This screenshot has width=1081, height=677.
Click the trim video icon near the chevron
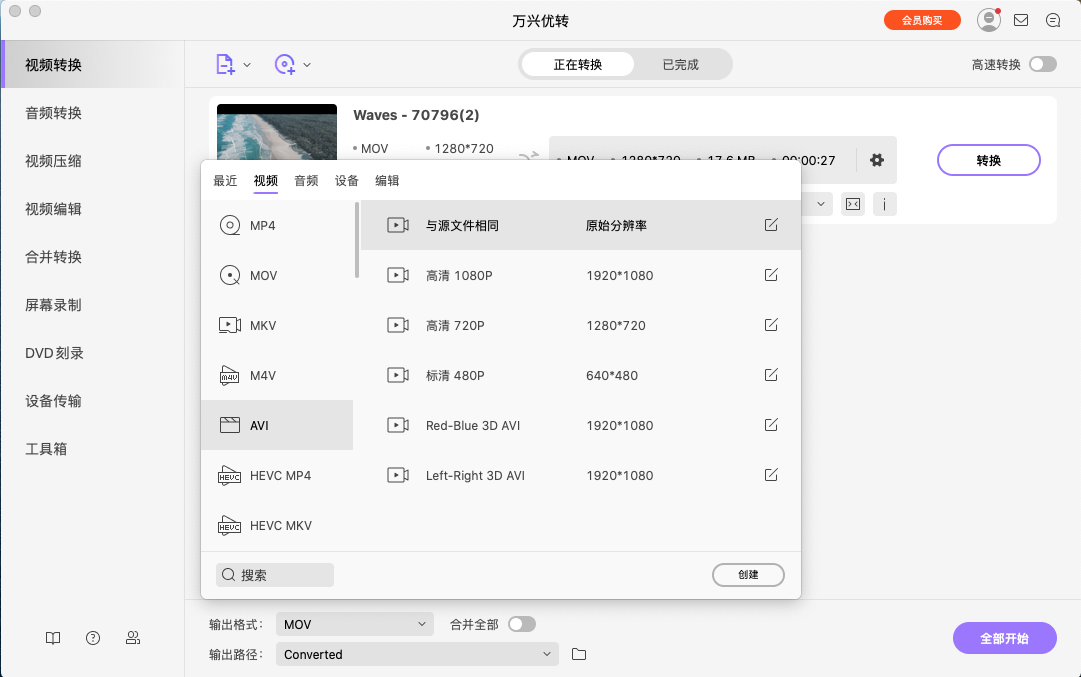click(852, 203)
